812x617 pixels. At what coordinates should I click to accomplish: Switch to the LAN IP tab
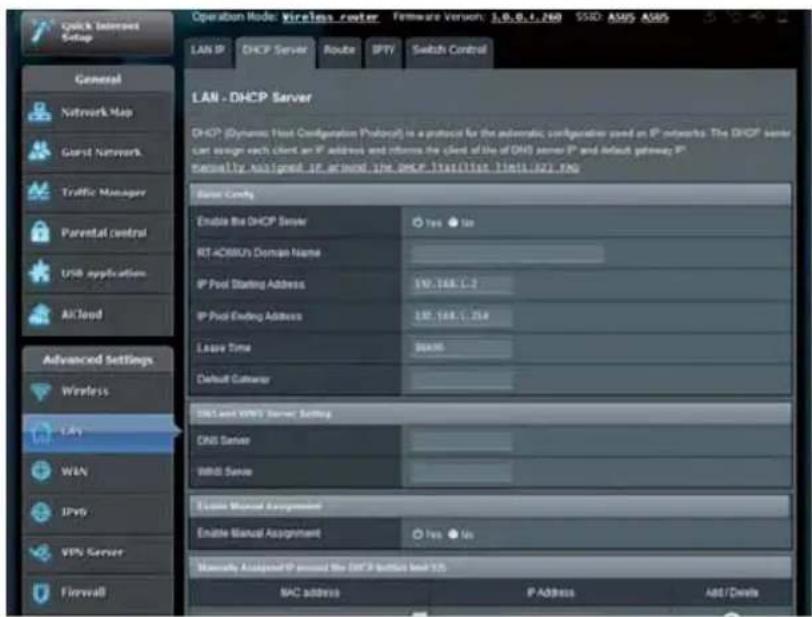point(208,51)
